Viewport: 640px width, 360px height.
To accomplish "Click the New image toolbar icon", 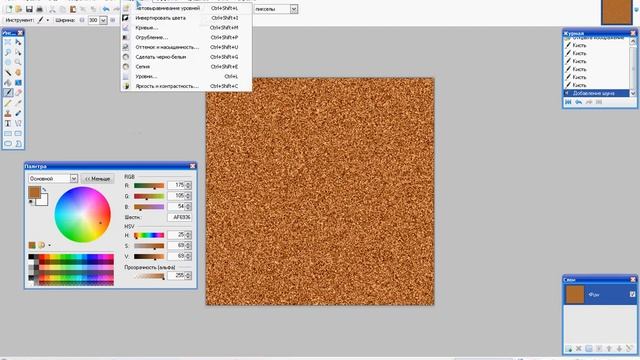I will click(x=9, y=9).
